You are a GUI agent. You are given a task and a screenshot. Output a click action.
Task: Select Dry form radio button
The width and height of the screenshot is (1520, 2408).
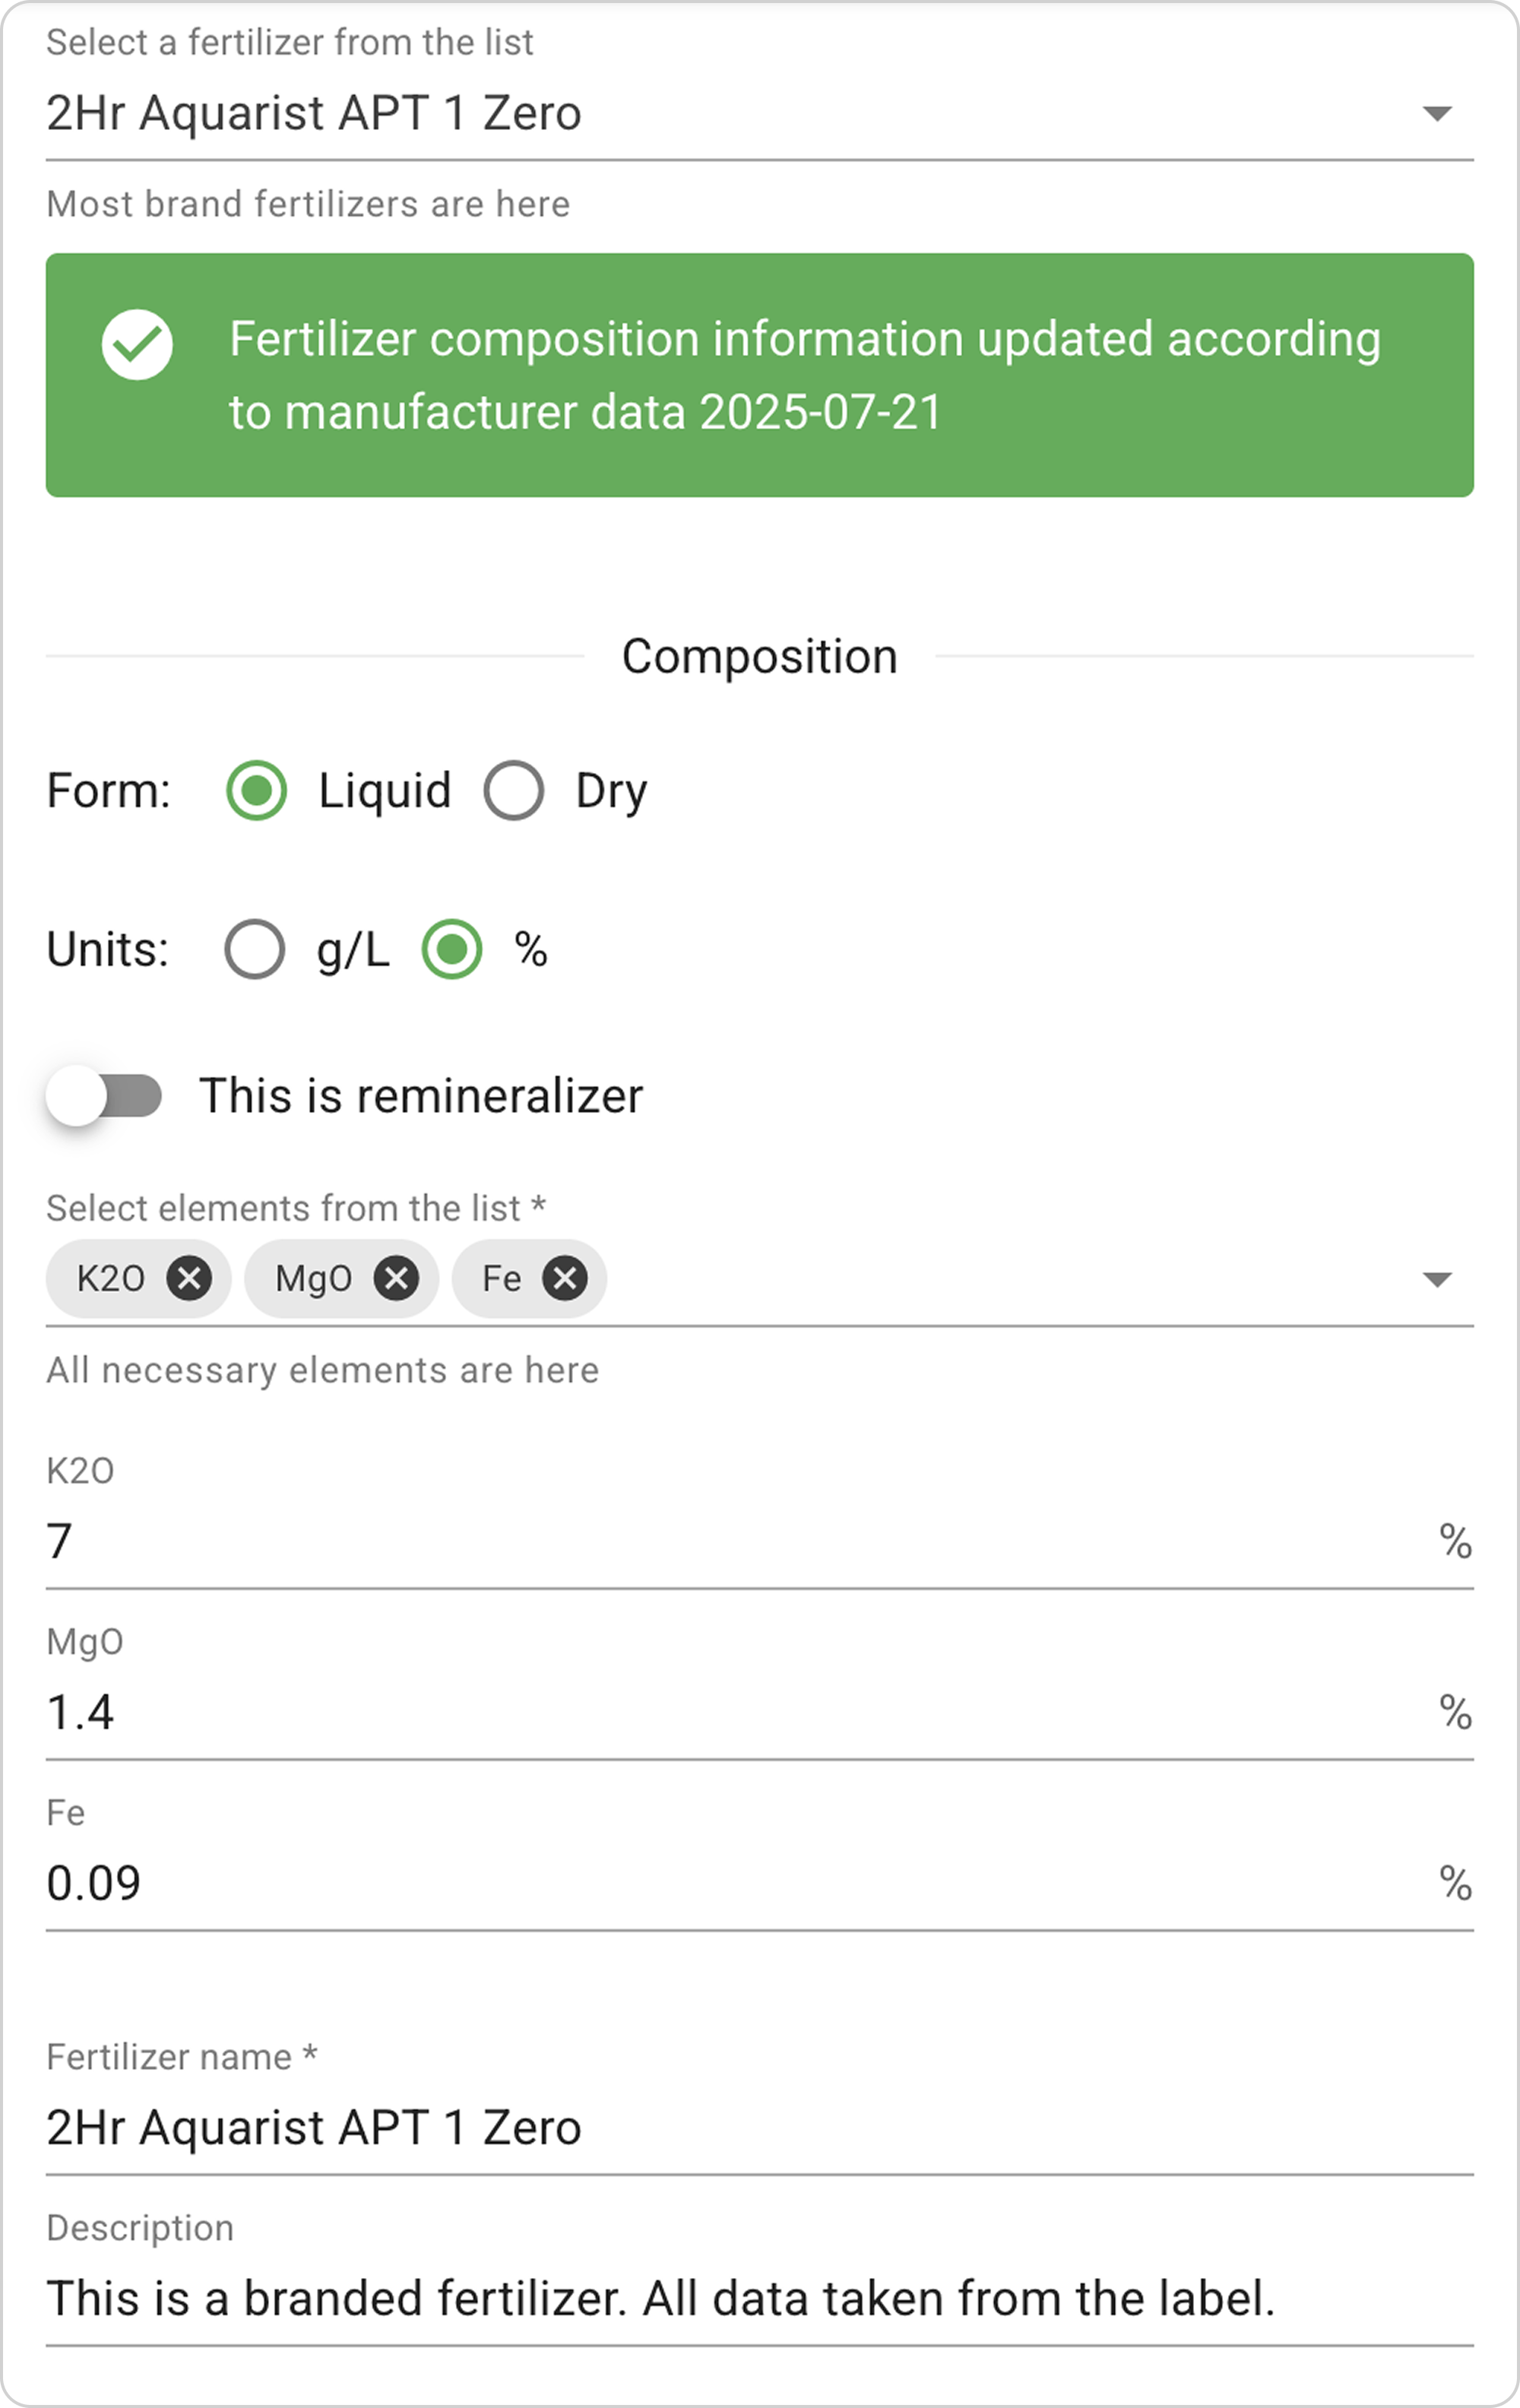[514, 791]
